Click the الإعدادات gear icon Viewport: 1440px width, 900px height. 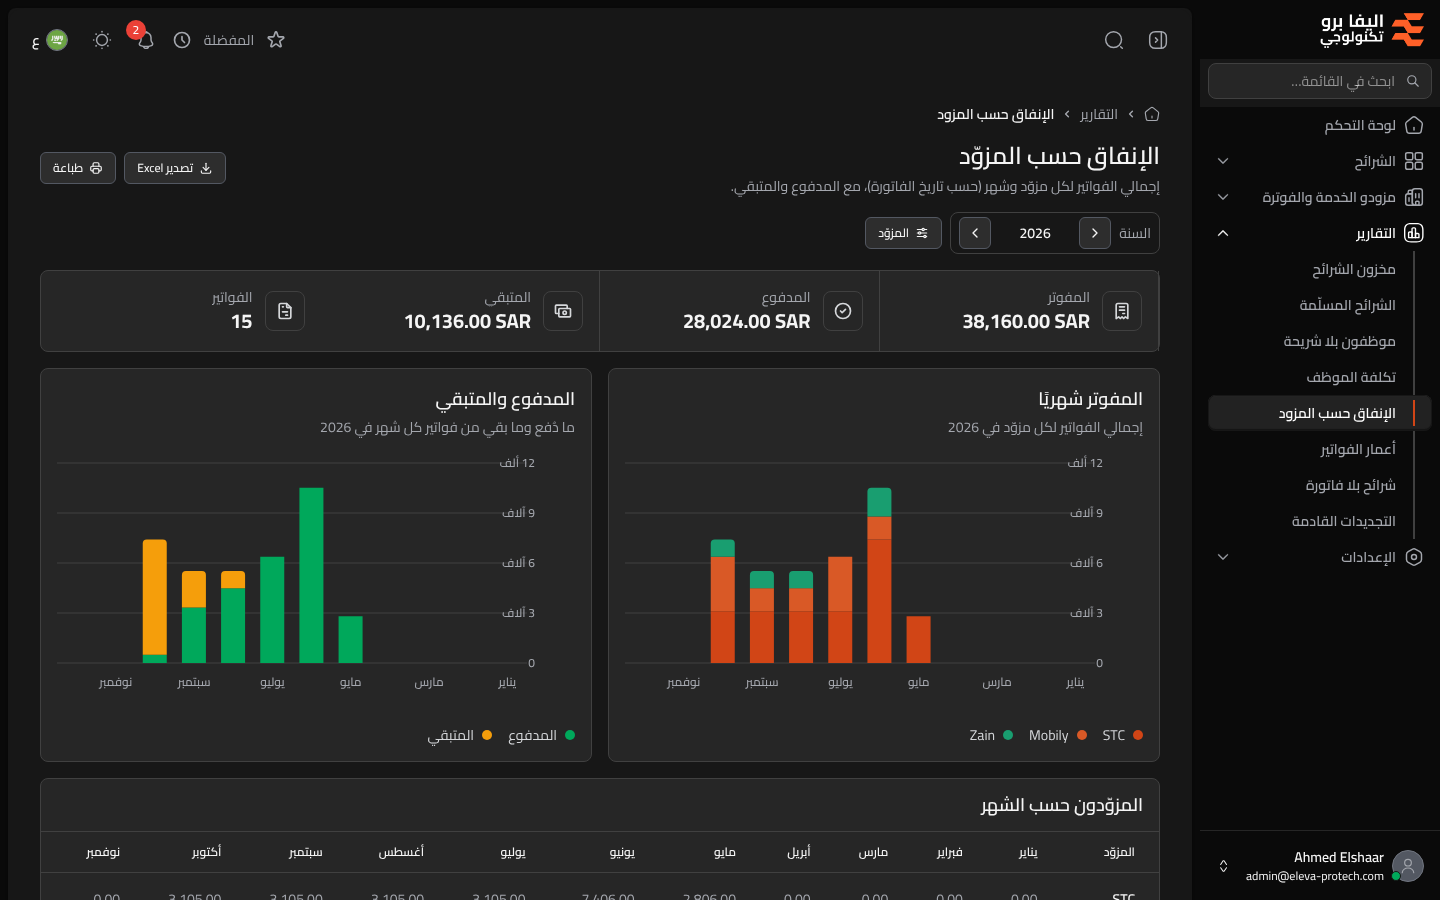[1414, 557]
